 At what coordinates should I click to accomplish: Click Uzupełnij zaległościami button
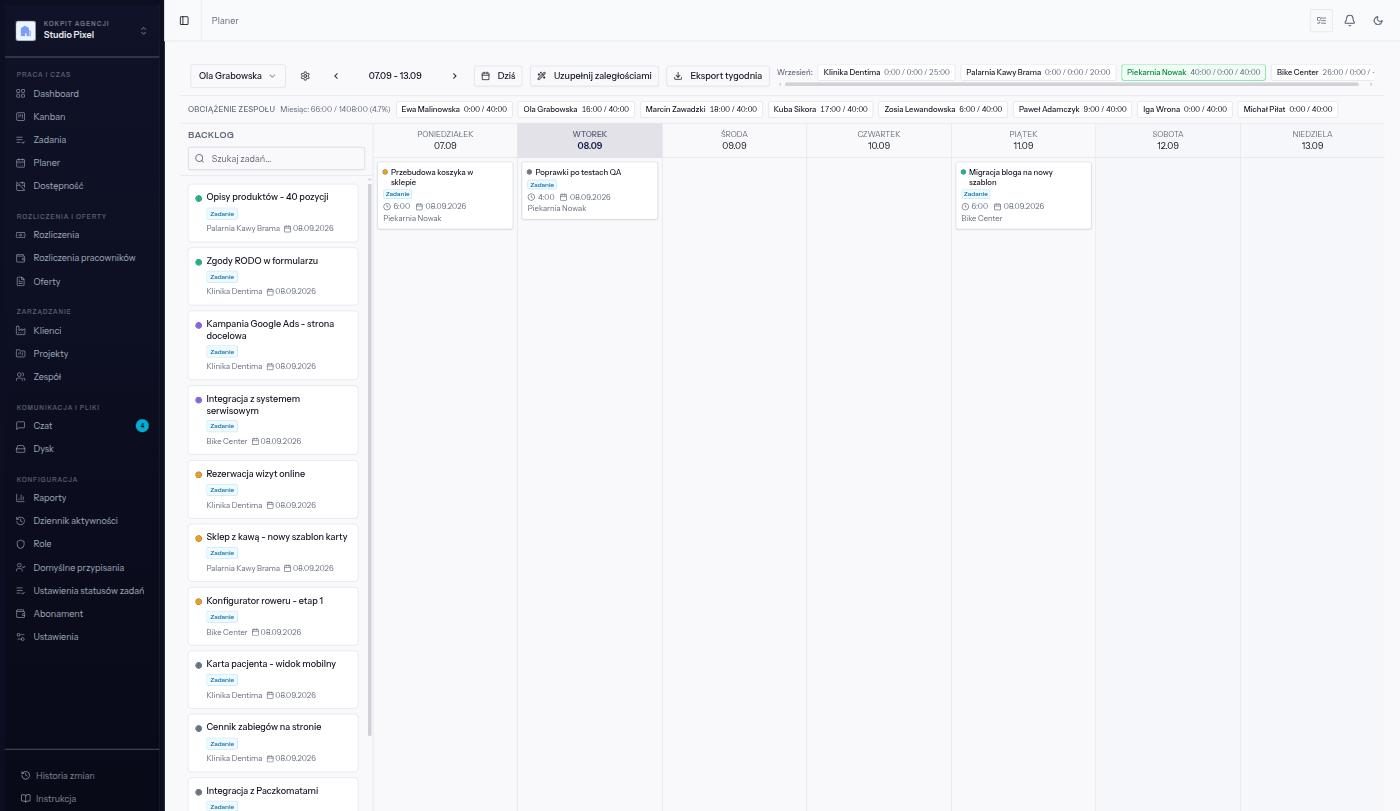(x=594, y=76)
